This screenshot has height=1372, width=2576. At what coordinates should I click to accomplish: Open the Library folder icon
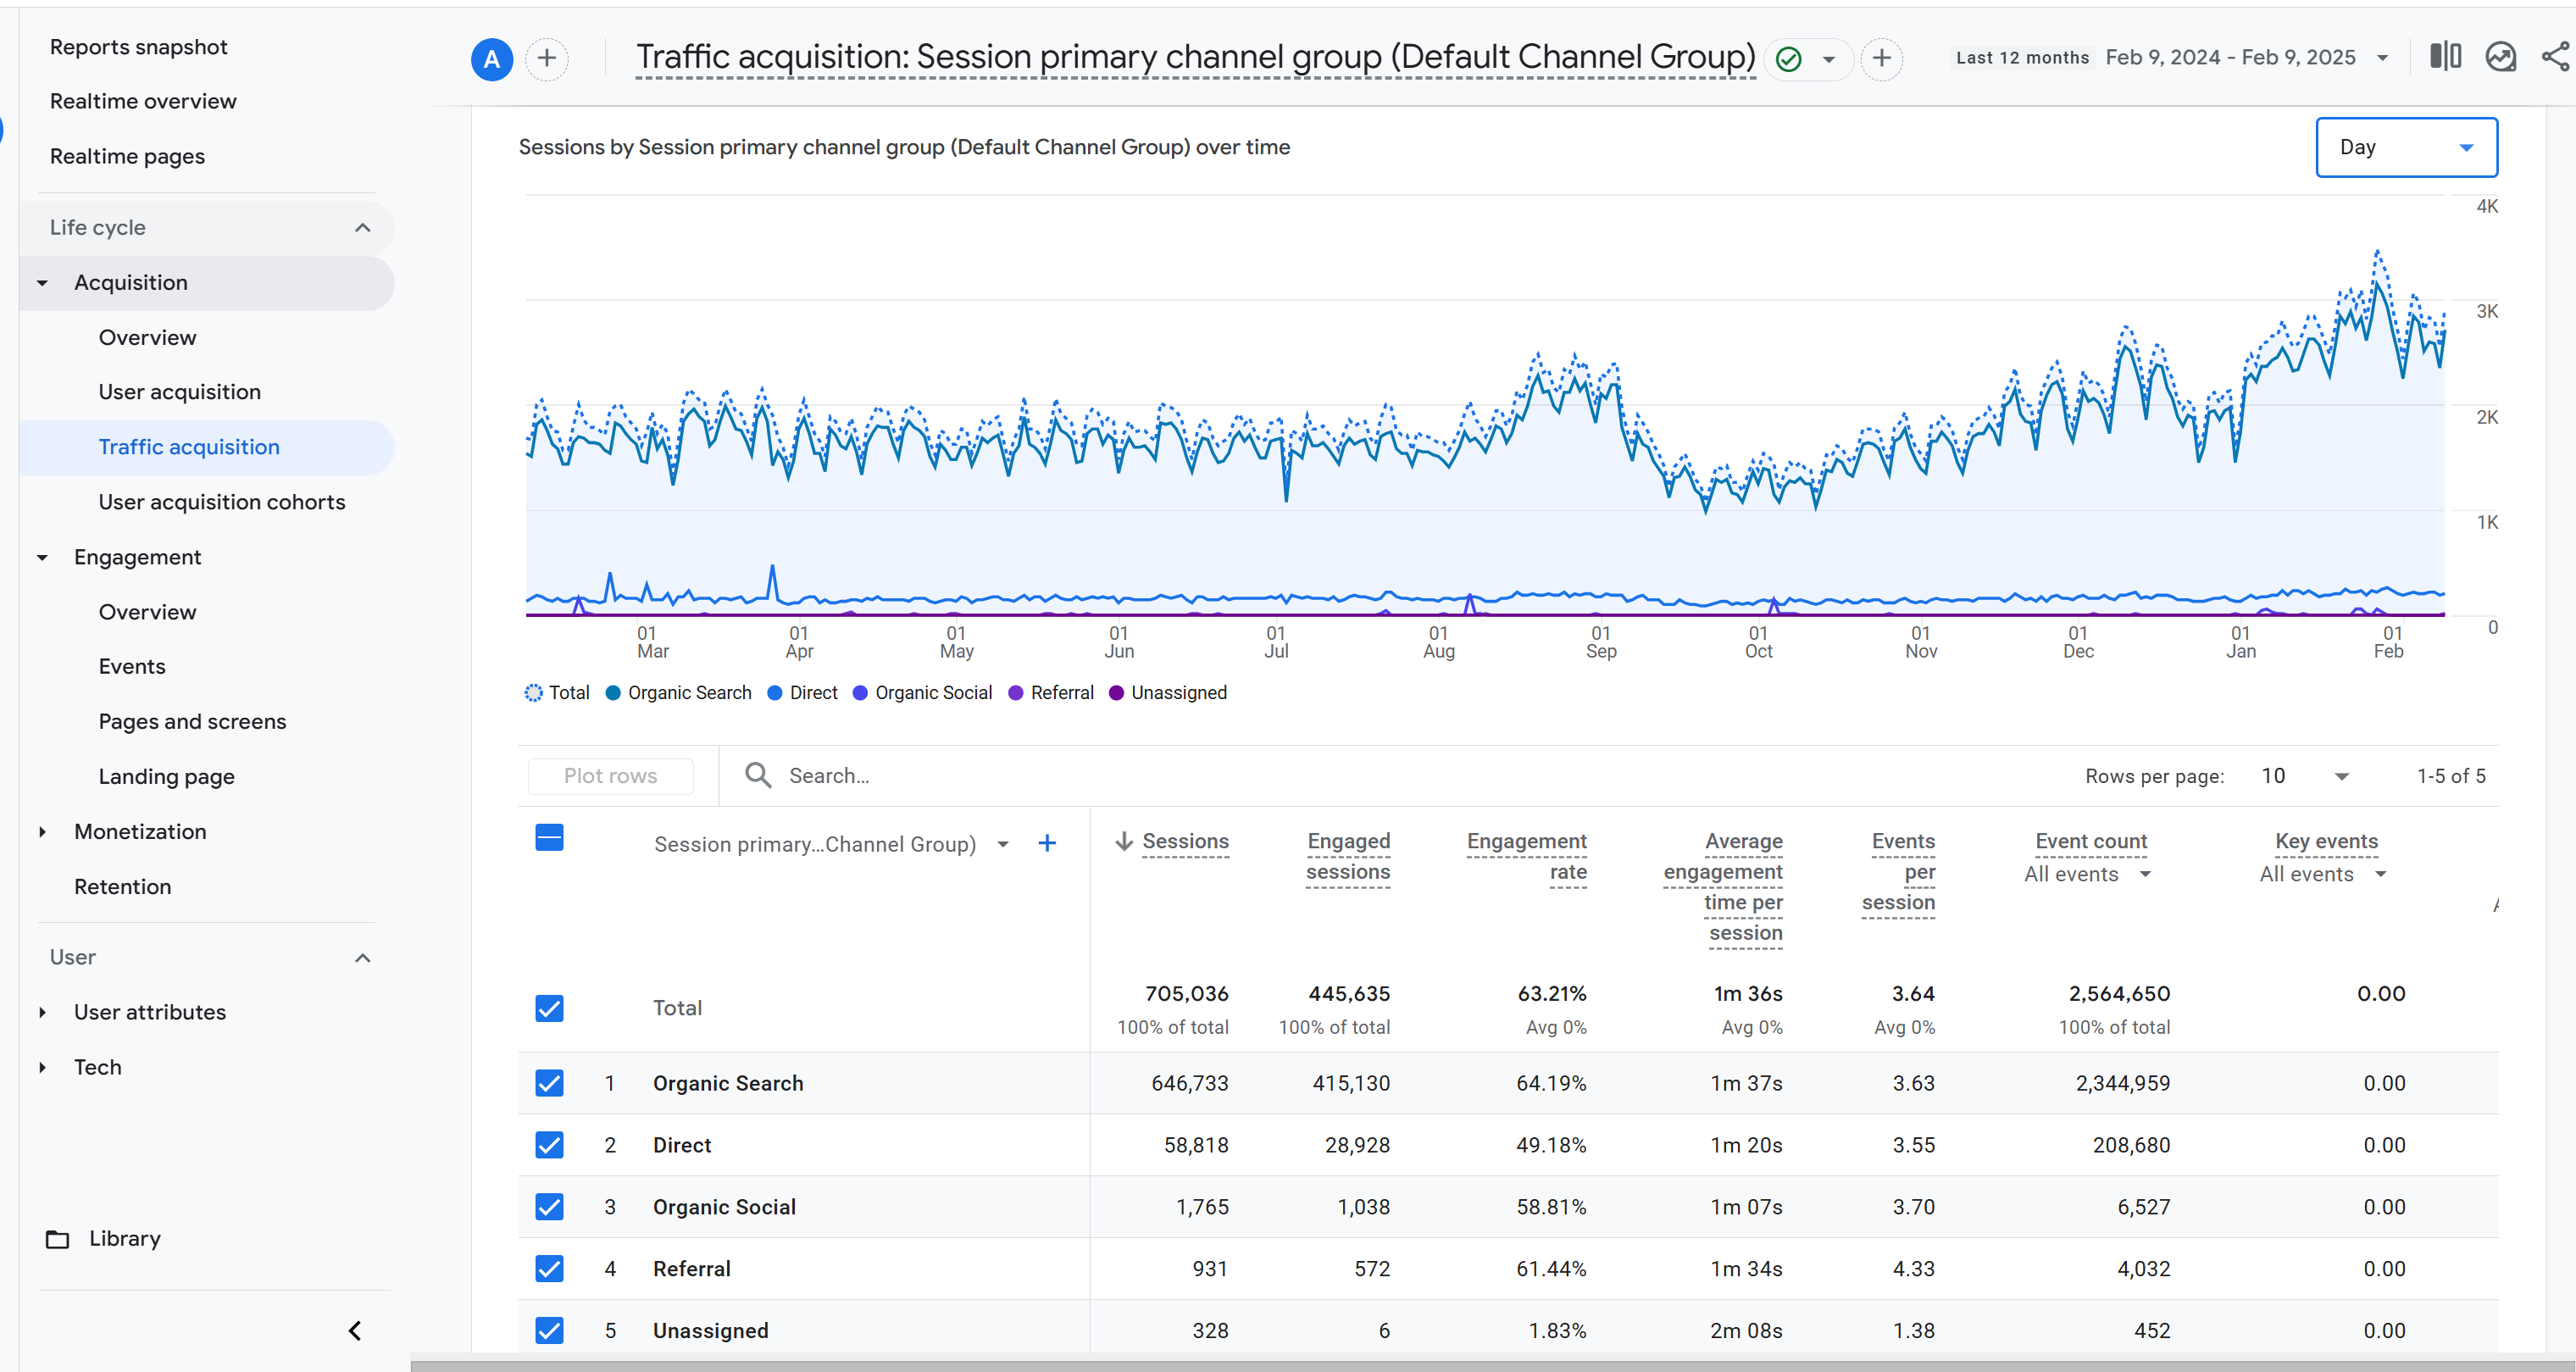58,1239
